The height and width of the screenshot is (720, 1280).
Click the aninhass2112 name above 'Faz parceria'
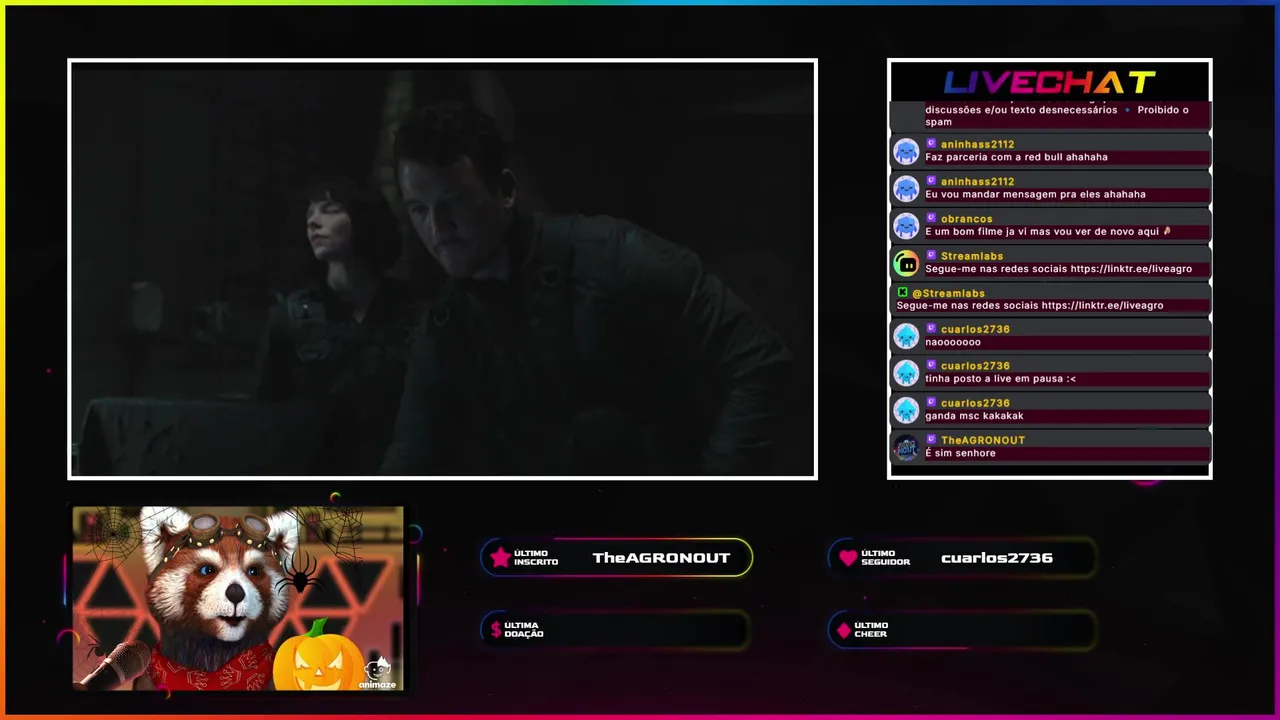pos(977,144)
